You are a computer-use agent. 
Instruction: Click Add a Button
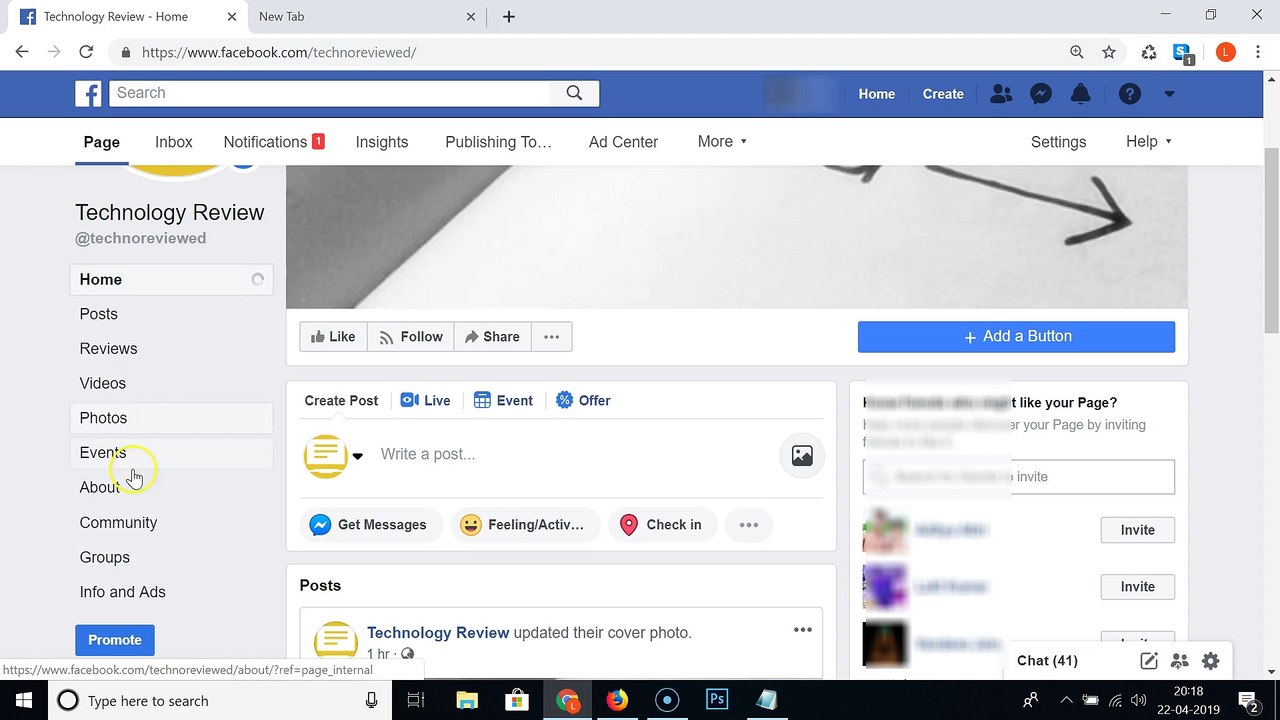[x=1016, y=337]
